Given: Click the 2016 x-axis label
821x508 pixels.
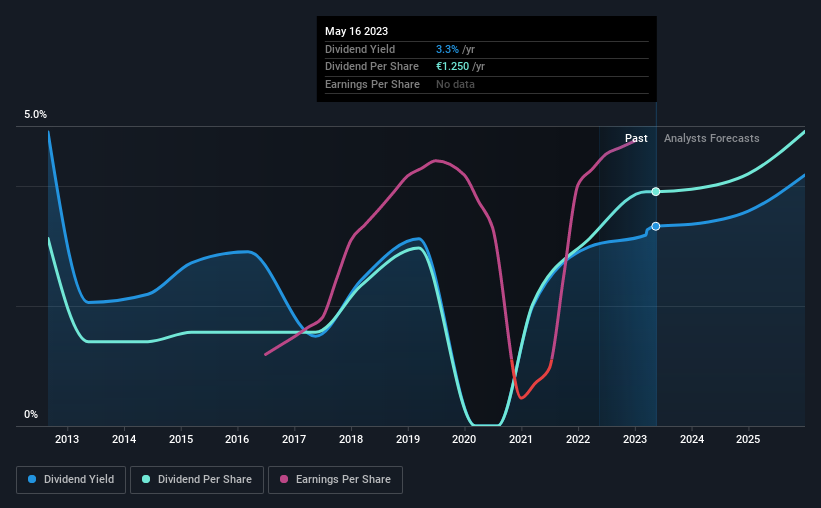Looking at the screenshot, I should (x=237, y=439).
